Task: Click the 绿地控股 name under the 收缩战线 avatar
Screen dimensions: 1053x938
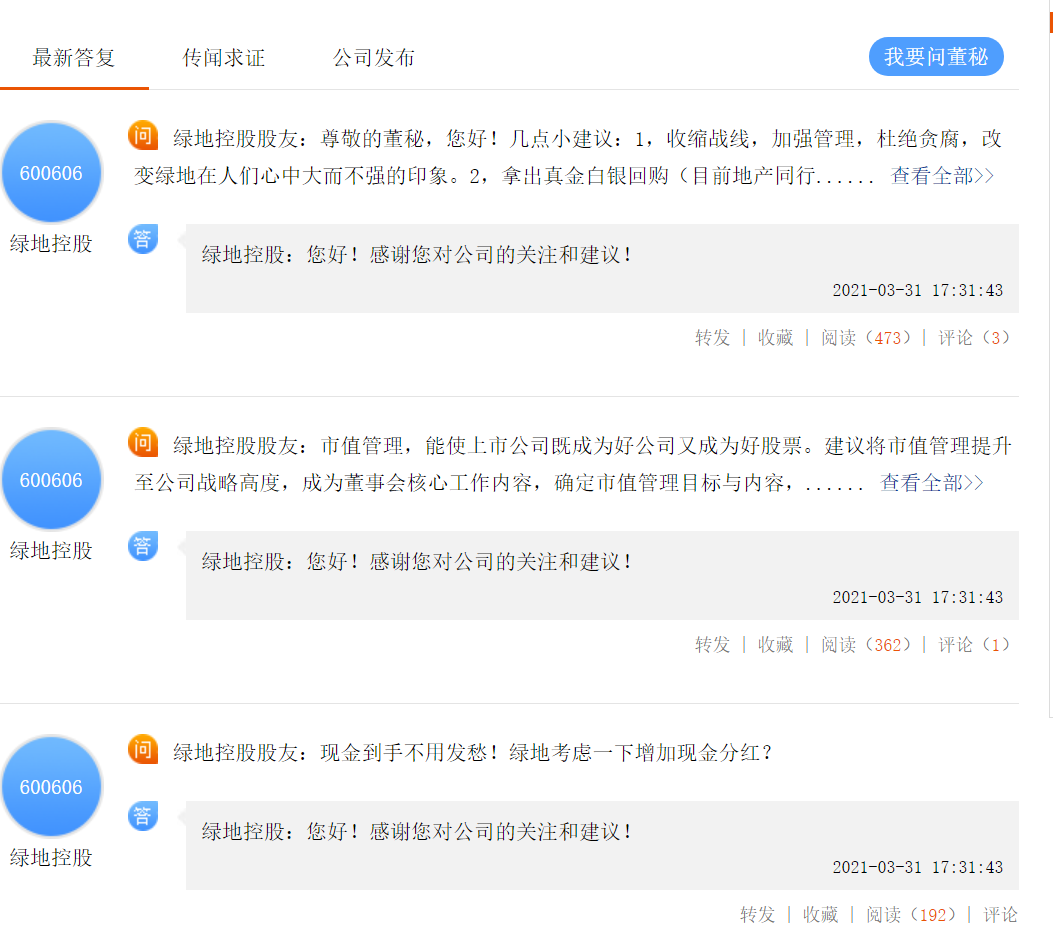Action: (51, 244)
